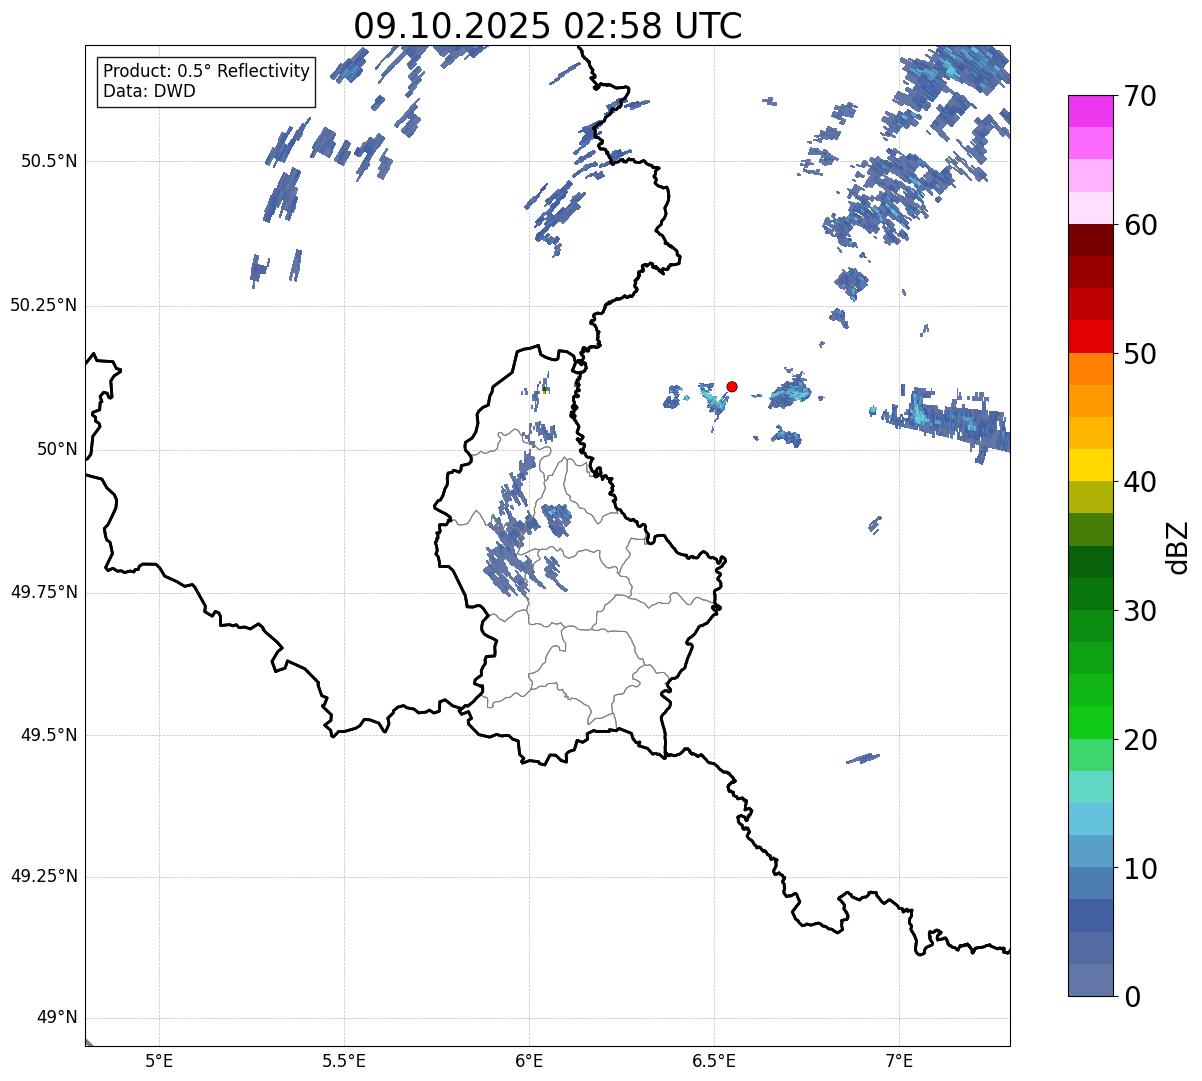Click the bright green colorbar swatch above 20
Image resolution: width=1202 pixels, height=1081 pixels.
[1090, 723]
